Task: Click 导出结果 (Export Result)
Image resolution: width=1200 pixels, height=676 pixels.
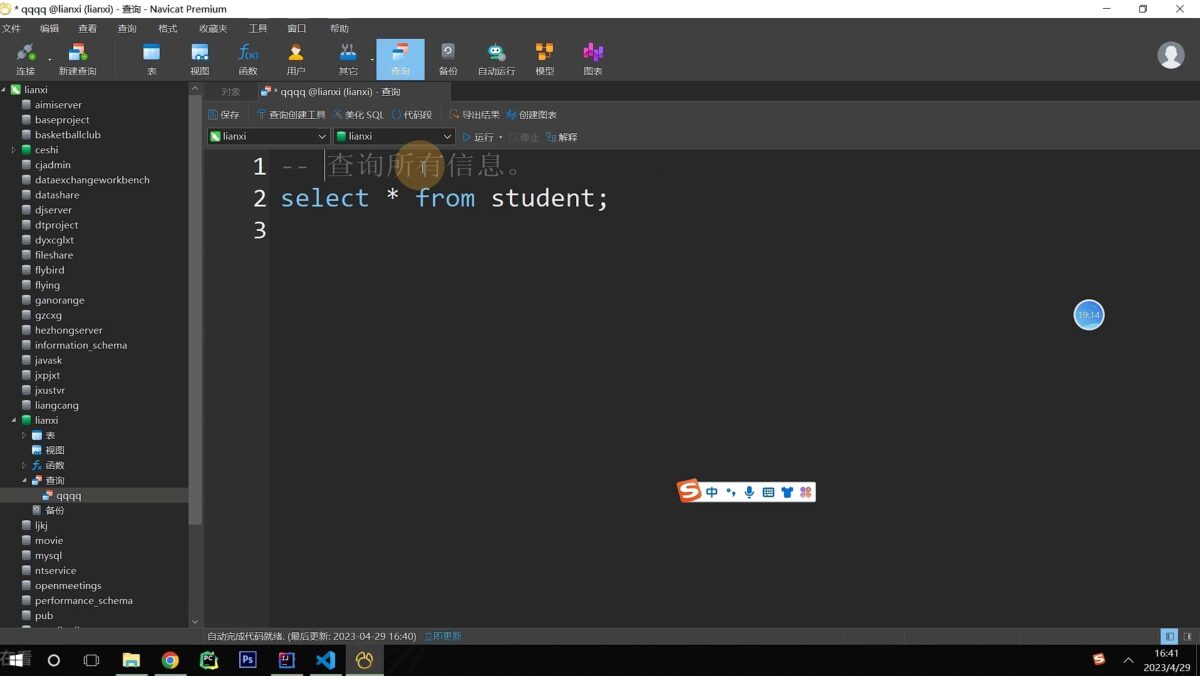Action: point(474,115)
